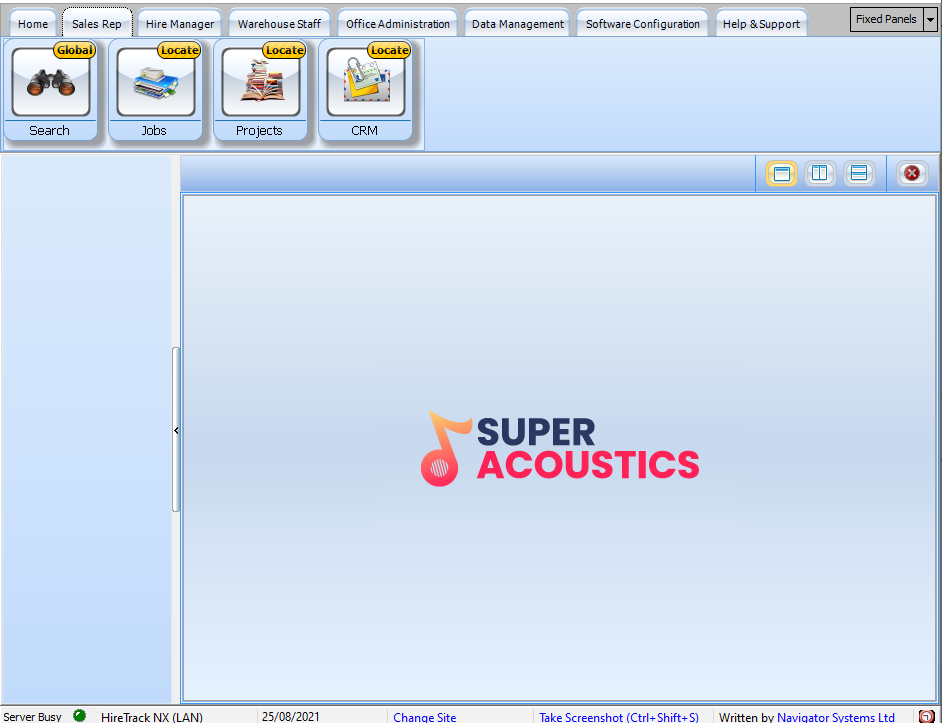Click Take Screenshot link in status bar

click(x=618, y=717)
